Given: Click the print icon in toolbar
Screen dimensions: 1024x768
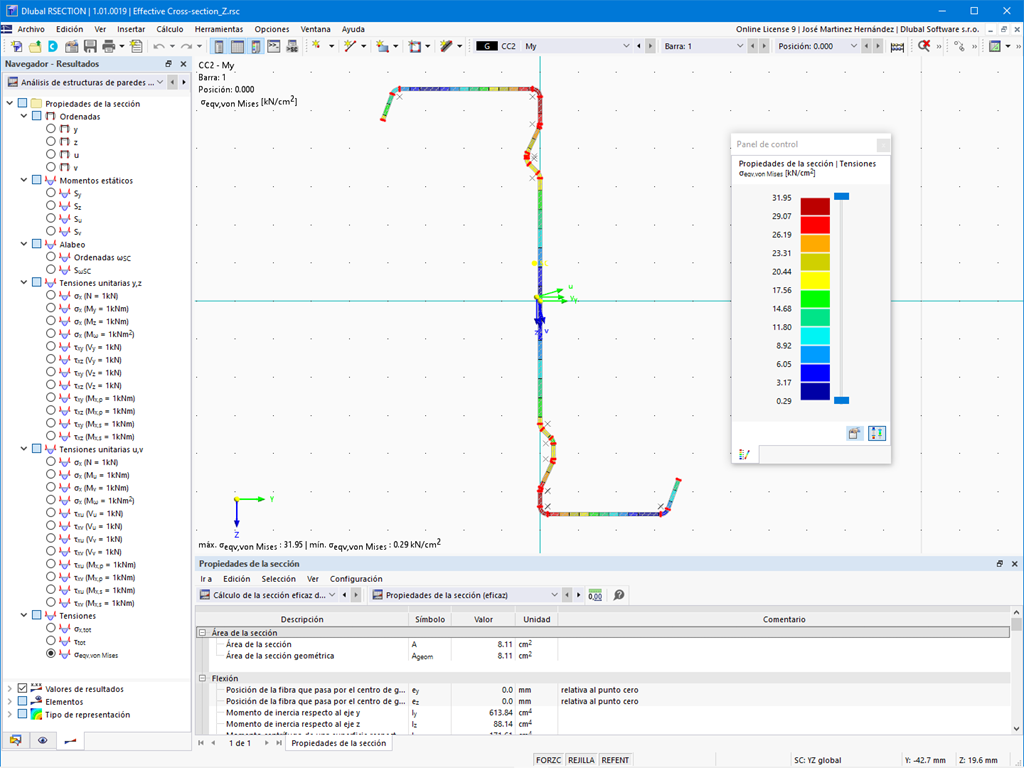Looking at the screenshot, I should pyautogui.click(x=107, y=46).
